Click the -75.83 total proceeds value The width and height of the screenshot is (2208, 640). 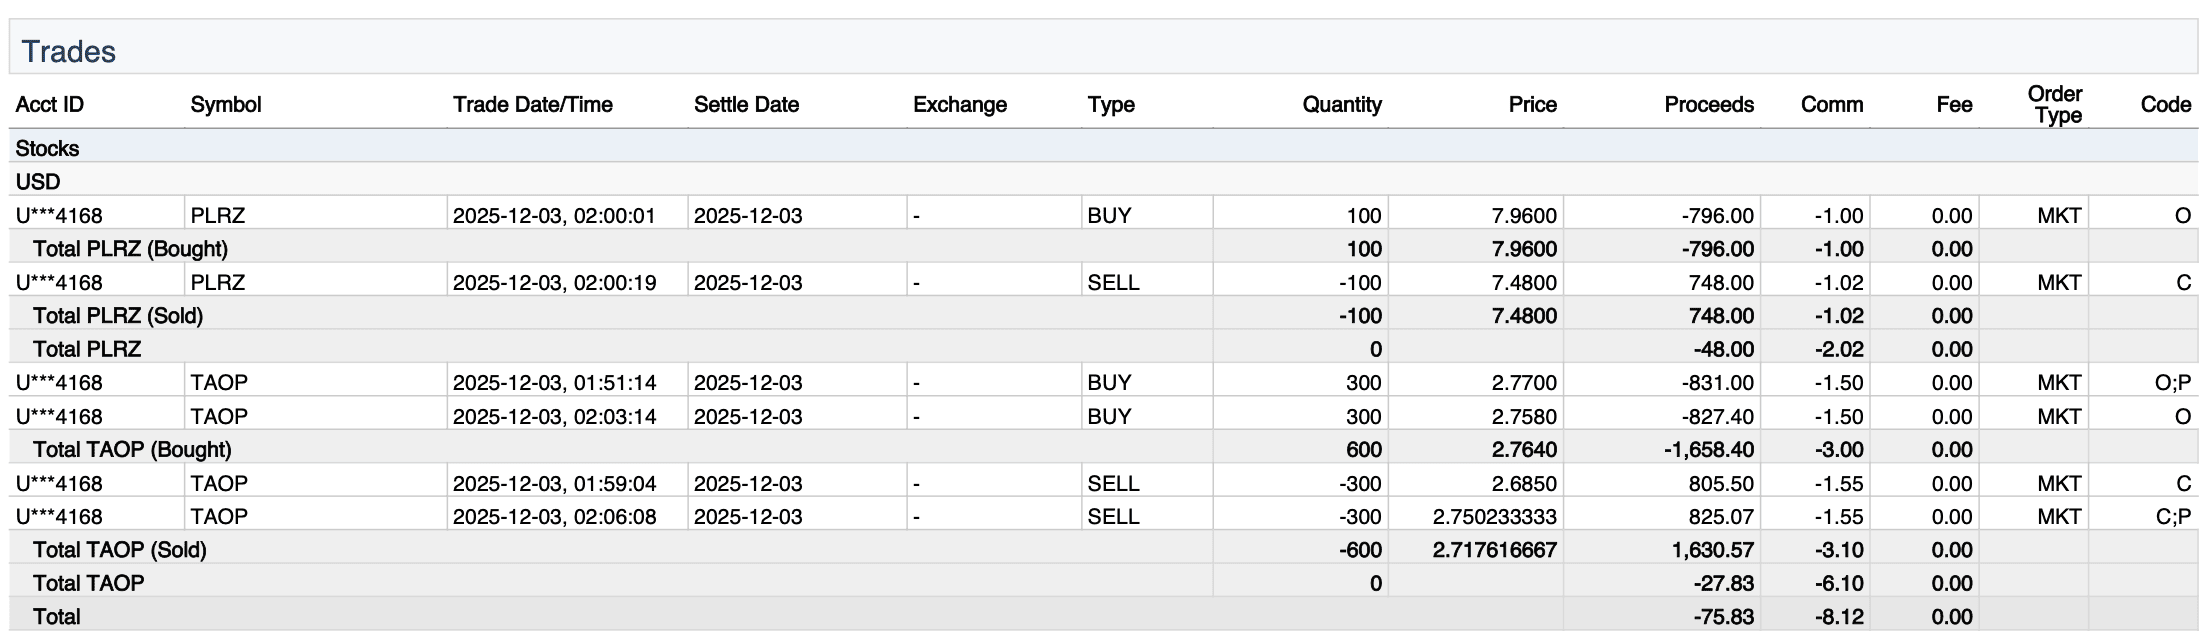[x=1722, y=617]
